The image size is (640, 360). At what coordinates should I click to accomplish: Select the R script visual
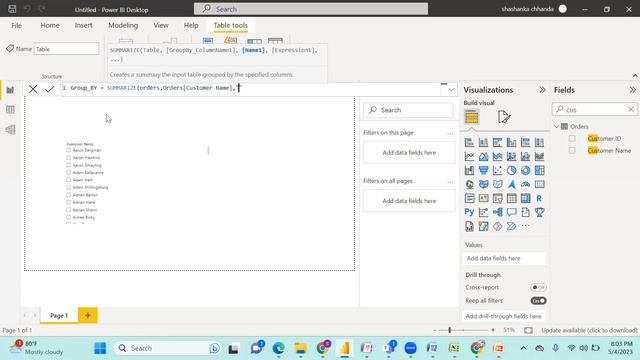click(539, 198)
